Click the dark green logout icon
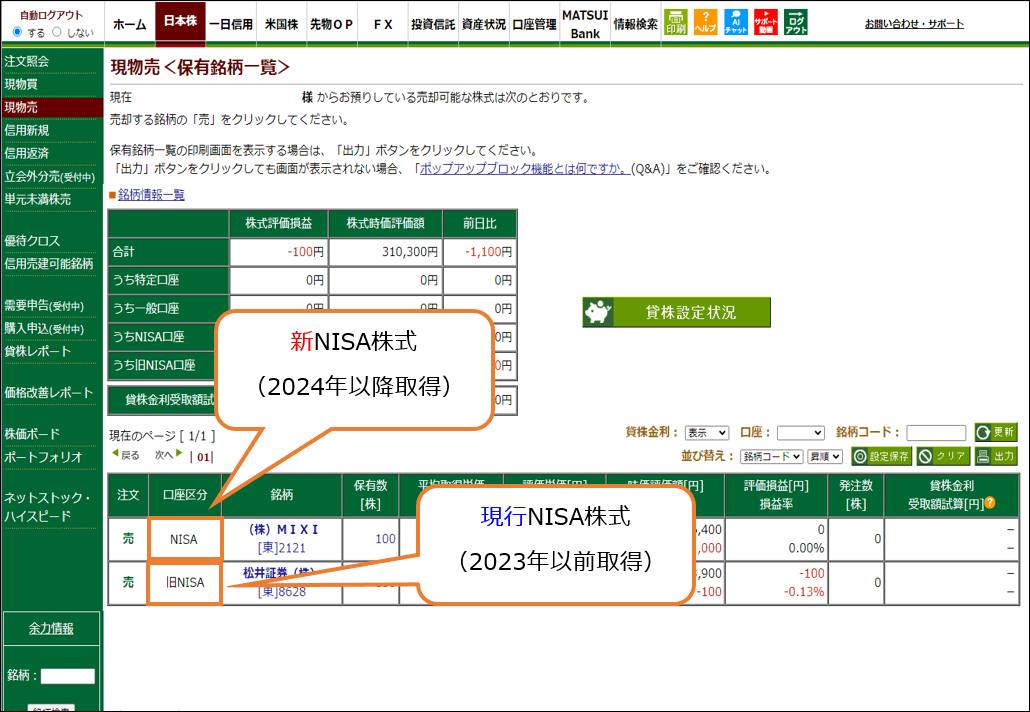The height and width of the screenshot is (712, 1030). click(x=795, y=22)
